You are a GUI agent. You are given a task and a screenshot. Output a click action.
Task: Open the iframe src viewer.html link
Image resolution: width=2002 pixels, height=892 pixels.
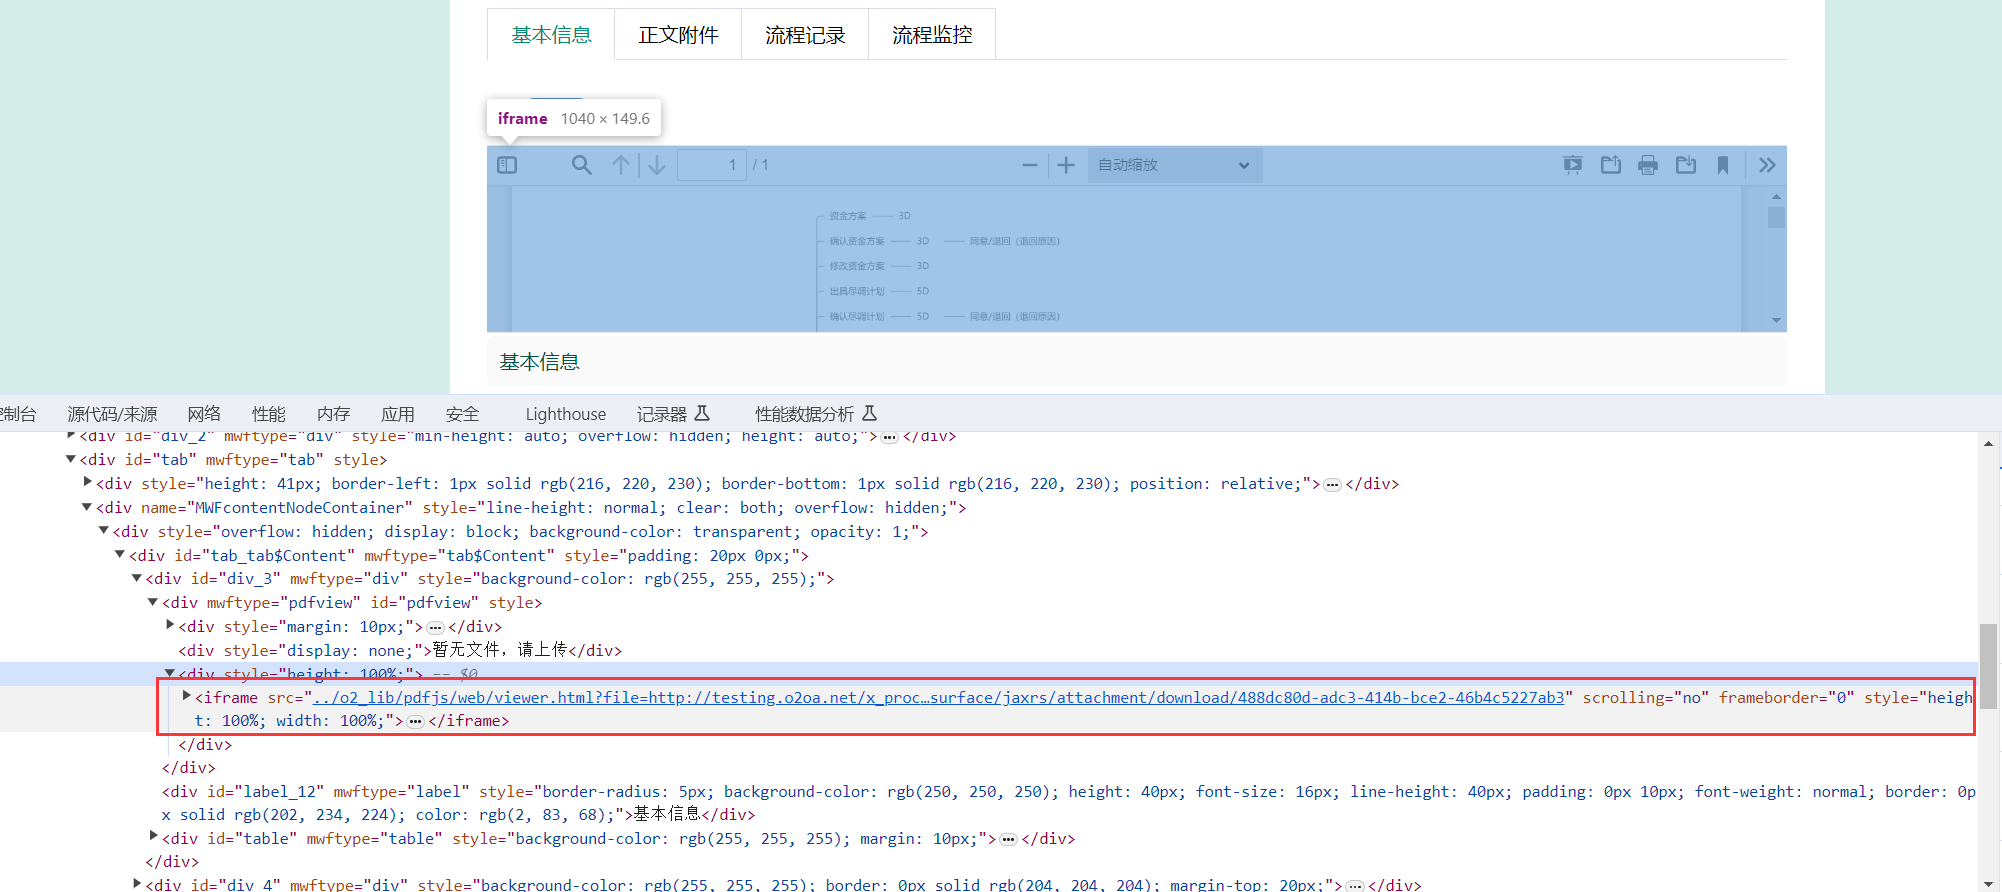939,697
